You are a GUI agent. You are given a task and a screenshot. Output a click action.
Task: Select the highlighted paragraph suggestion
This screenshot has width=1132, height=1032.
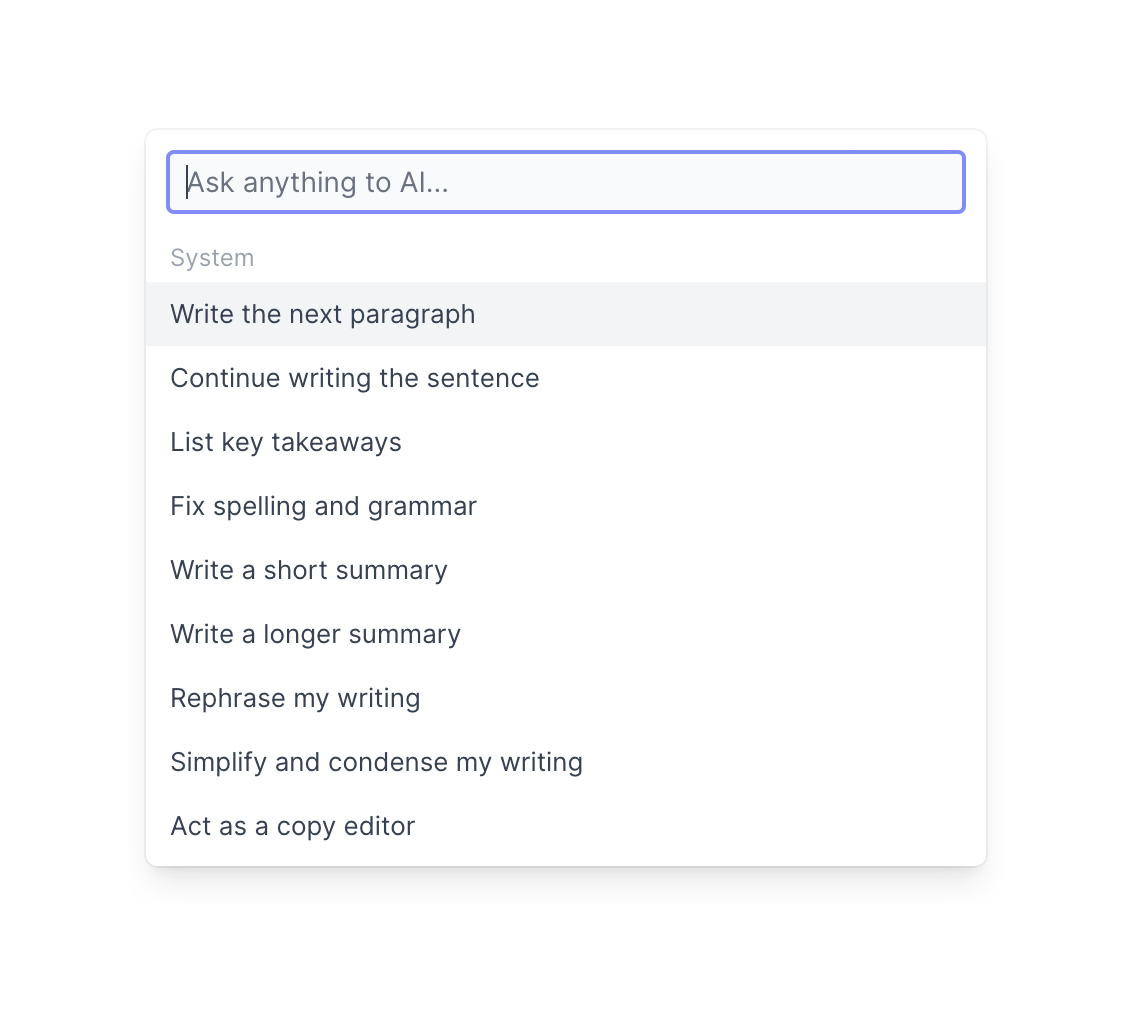pyautogui.click(x=323, y=314)
